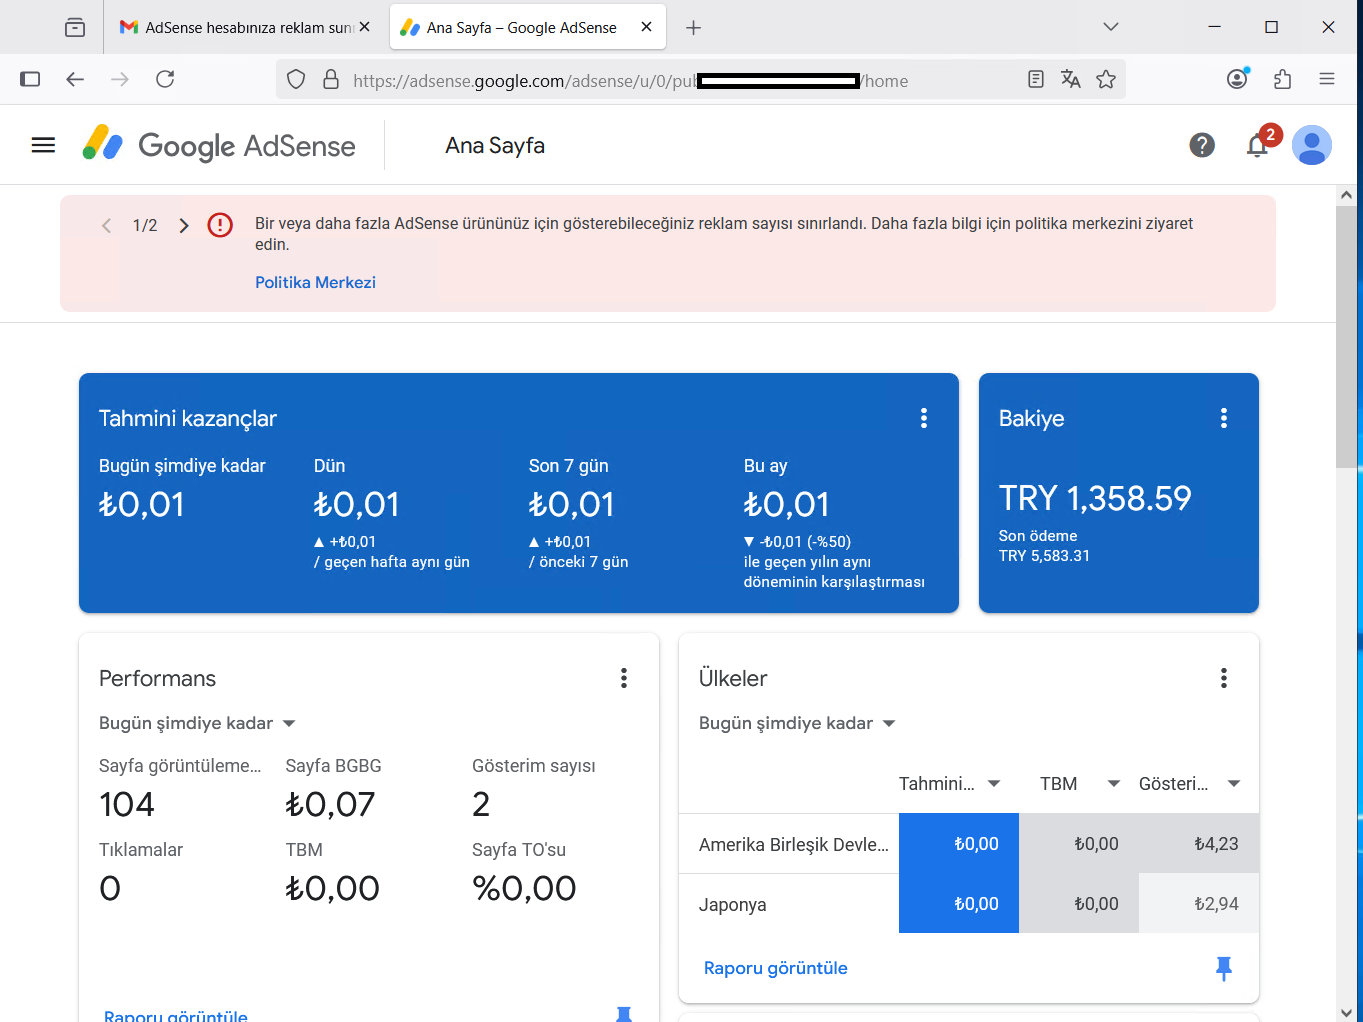The width and height of the screenshot is (1363, 1022).
Task: Open the notifications bell with 2 alerts
Action: (x=1258, y=145)
